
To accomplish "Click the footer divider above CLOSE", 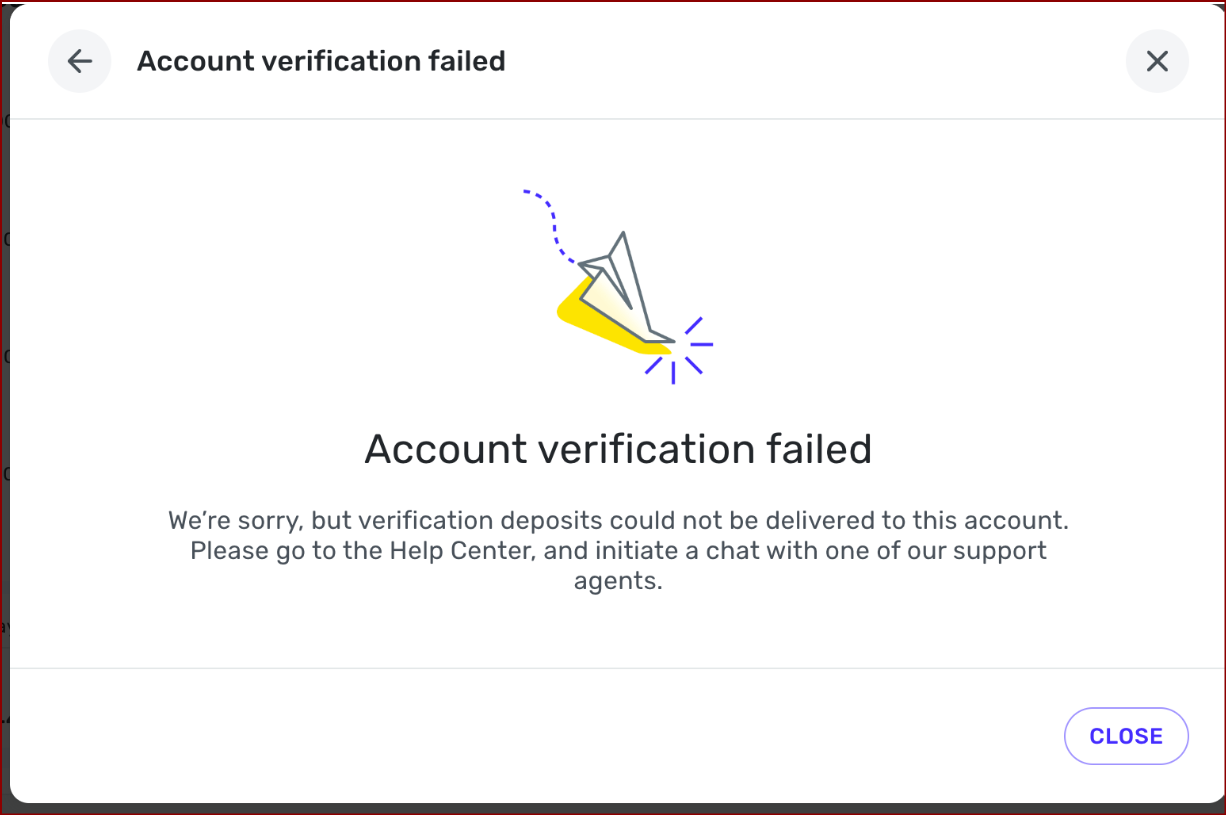I will [x=618, y=668].
